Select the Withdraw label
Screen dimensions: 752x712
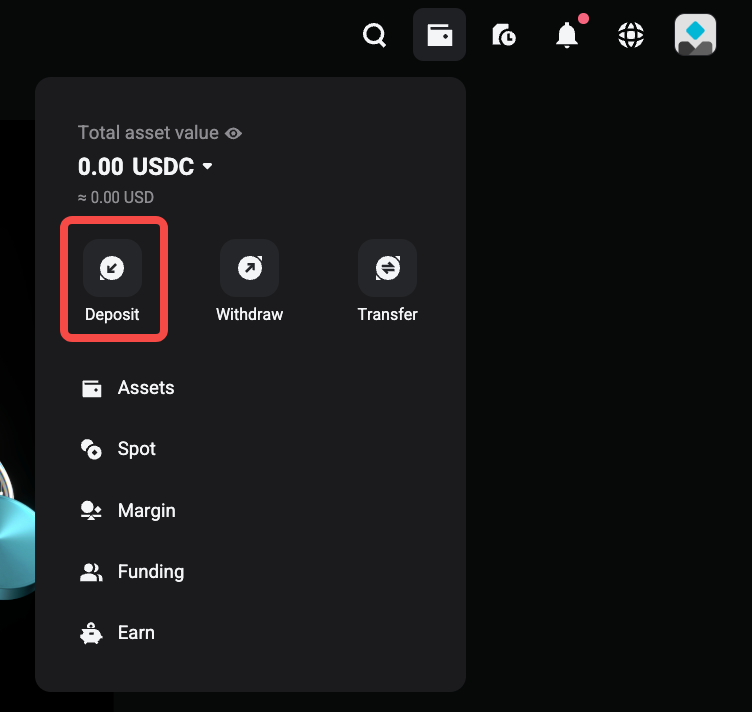point(250,315)
